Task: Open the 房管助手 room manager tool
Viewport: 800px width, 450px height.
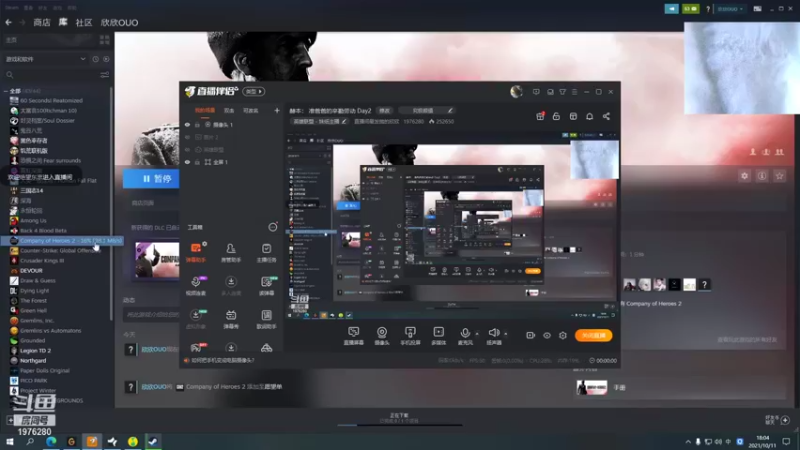Action: pos(231,253)
